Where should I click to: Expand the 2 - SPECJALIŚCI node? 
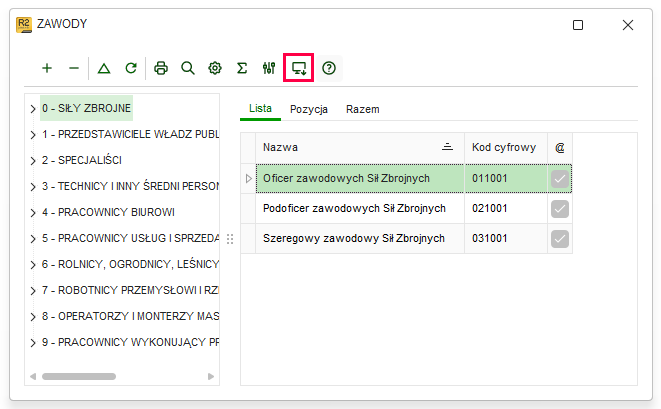[x=33, y=161]
